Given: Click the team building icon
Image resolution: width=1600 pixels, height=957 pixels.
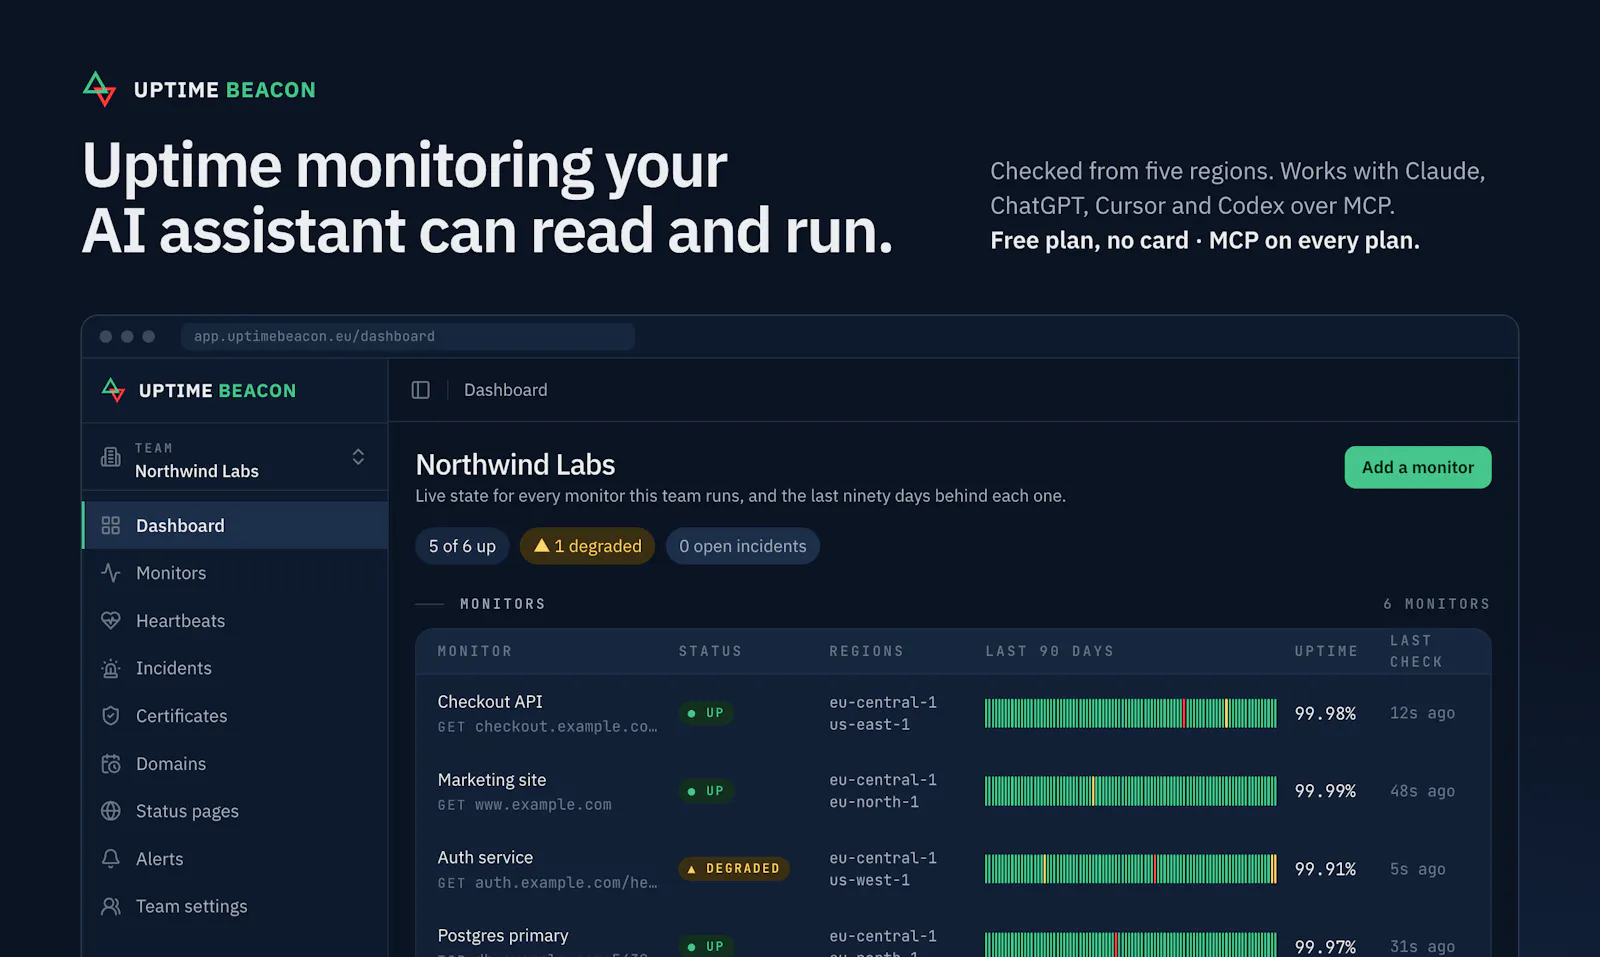Looking at the screenshot, I should point(111,458).
